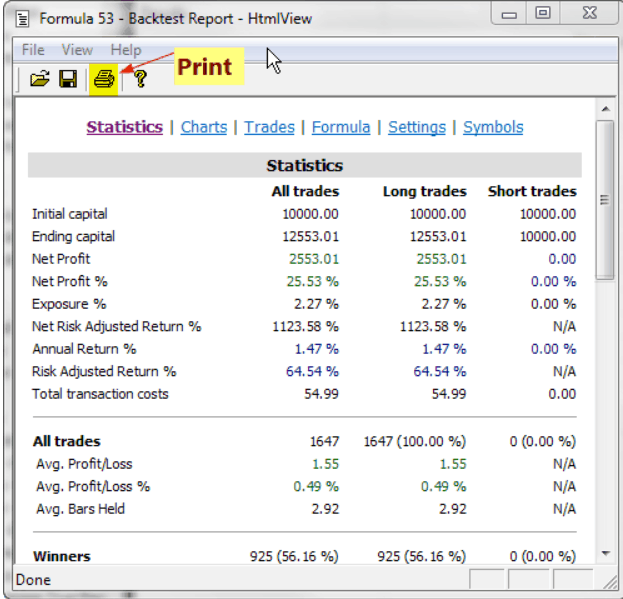
Task: Open the View menu
Action: [77, 50]
